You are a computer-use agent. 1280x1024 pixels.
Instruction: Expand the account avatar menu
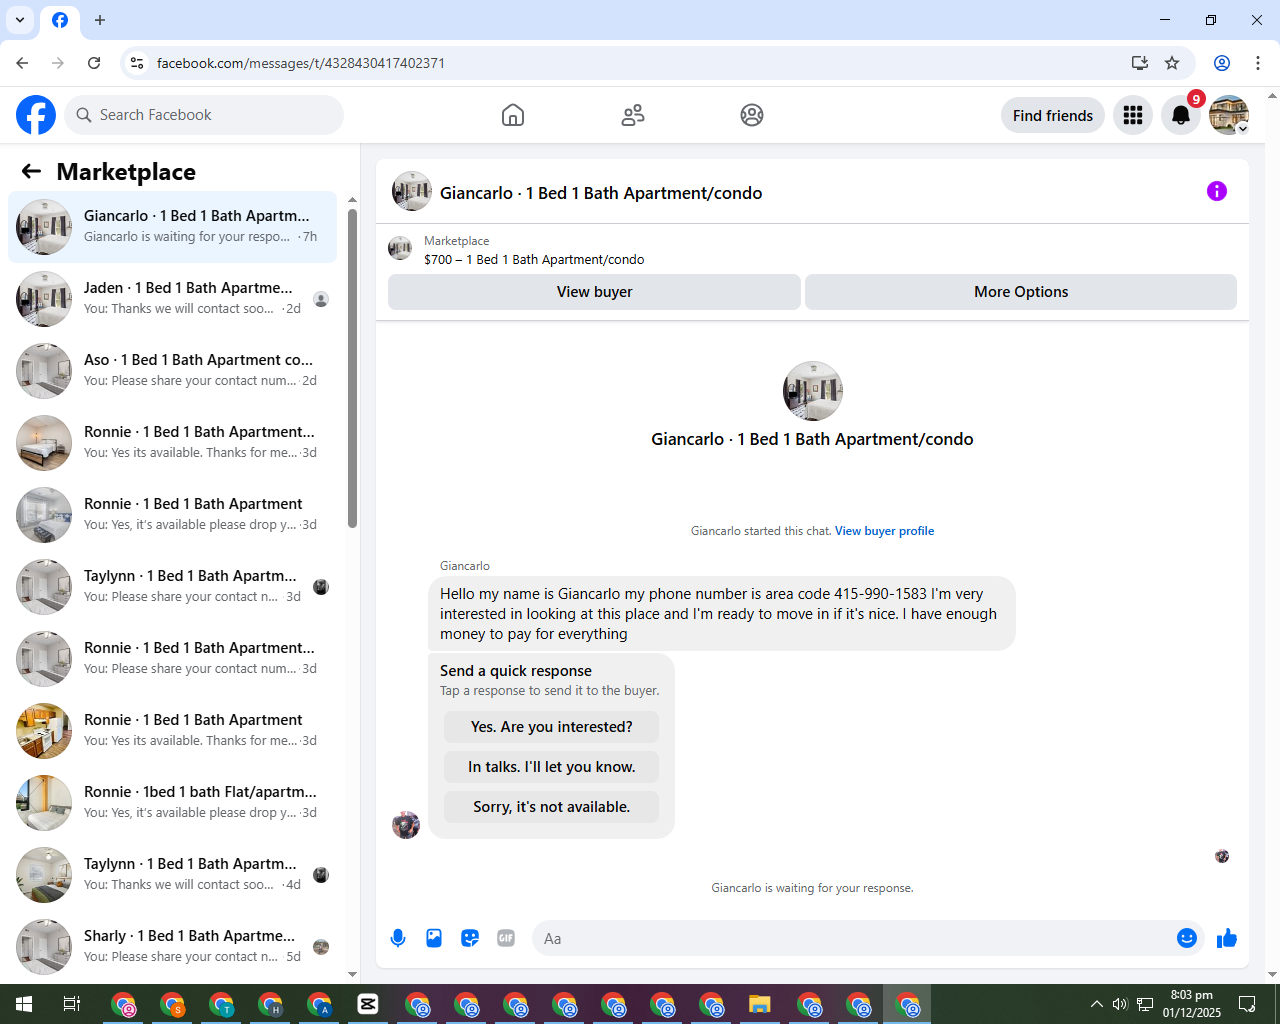1229,115
